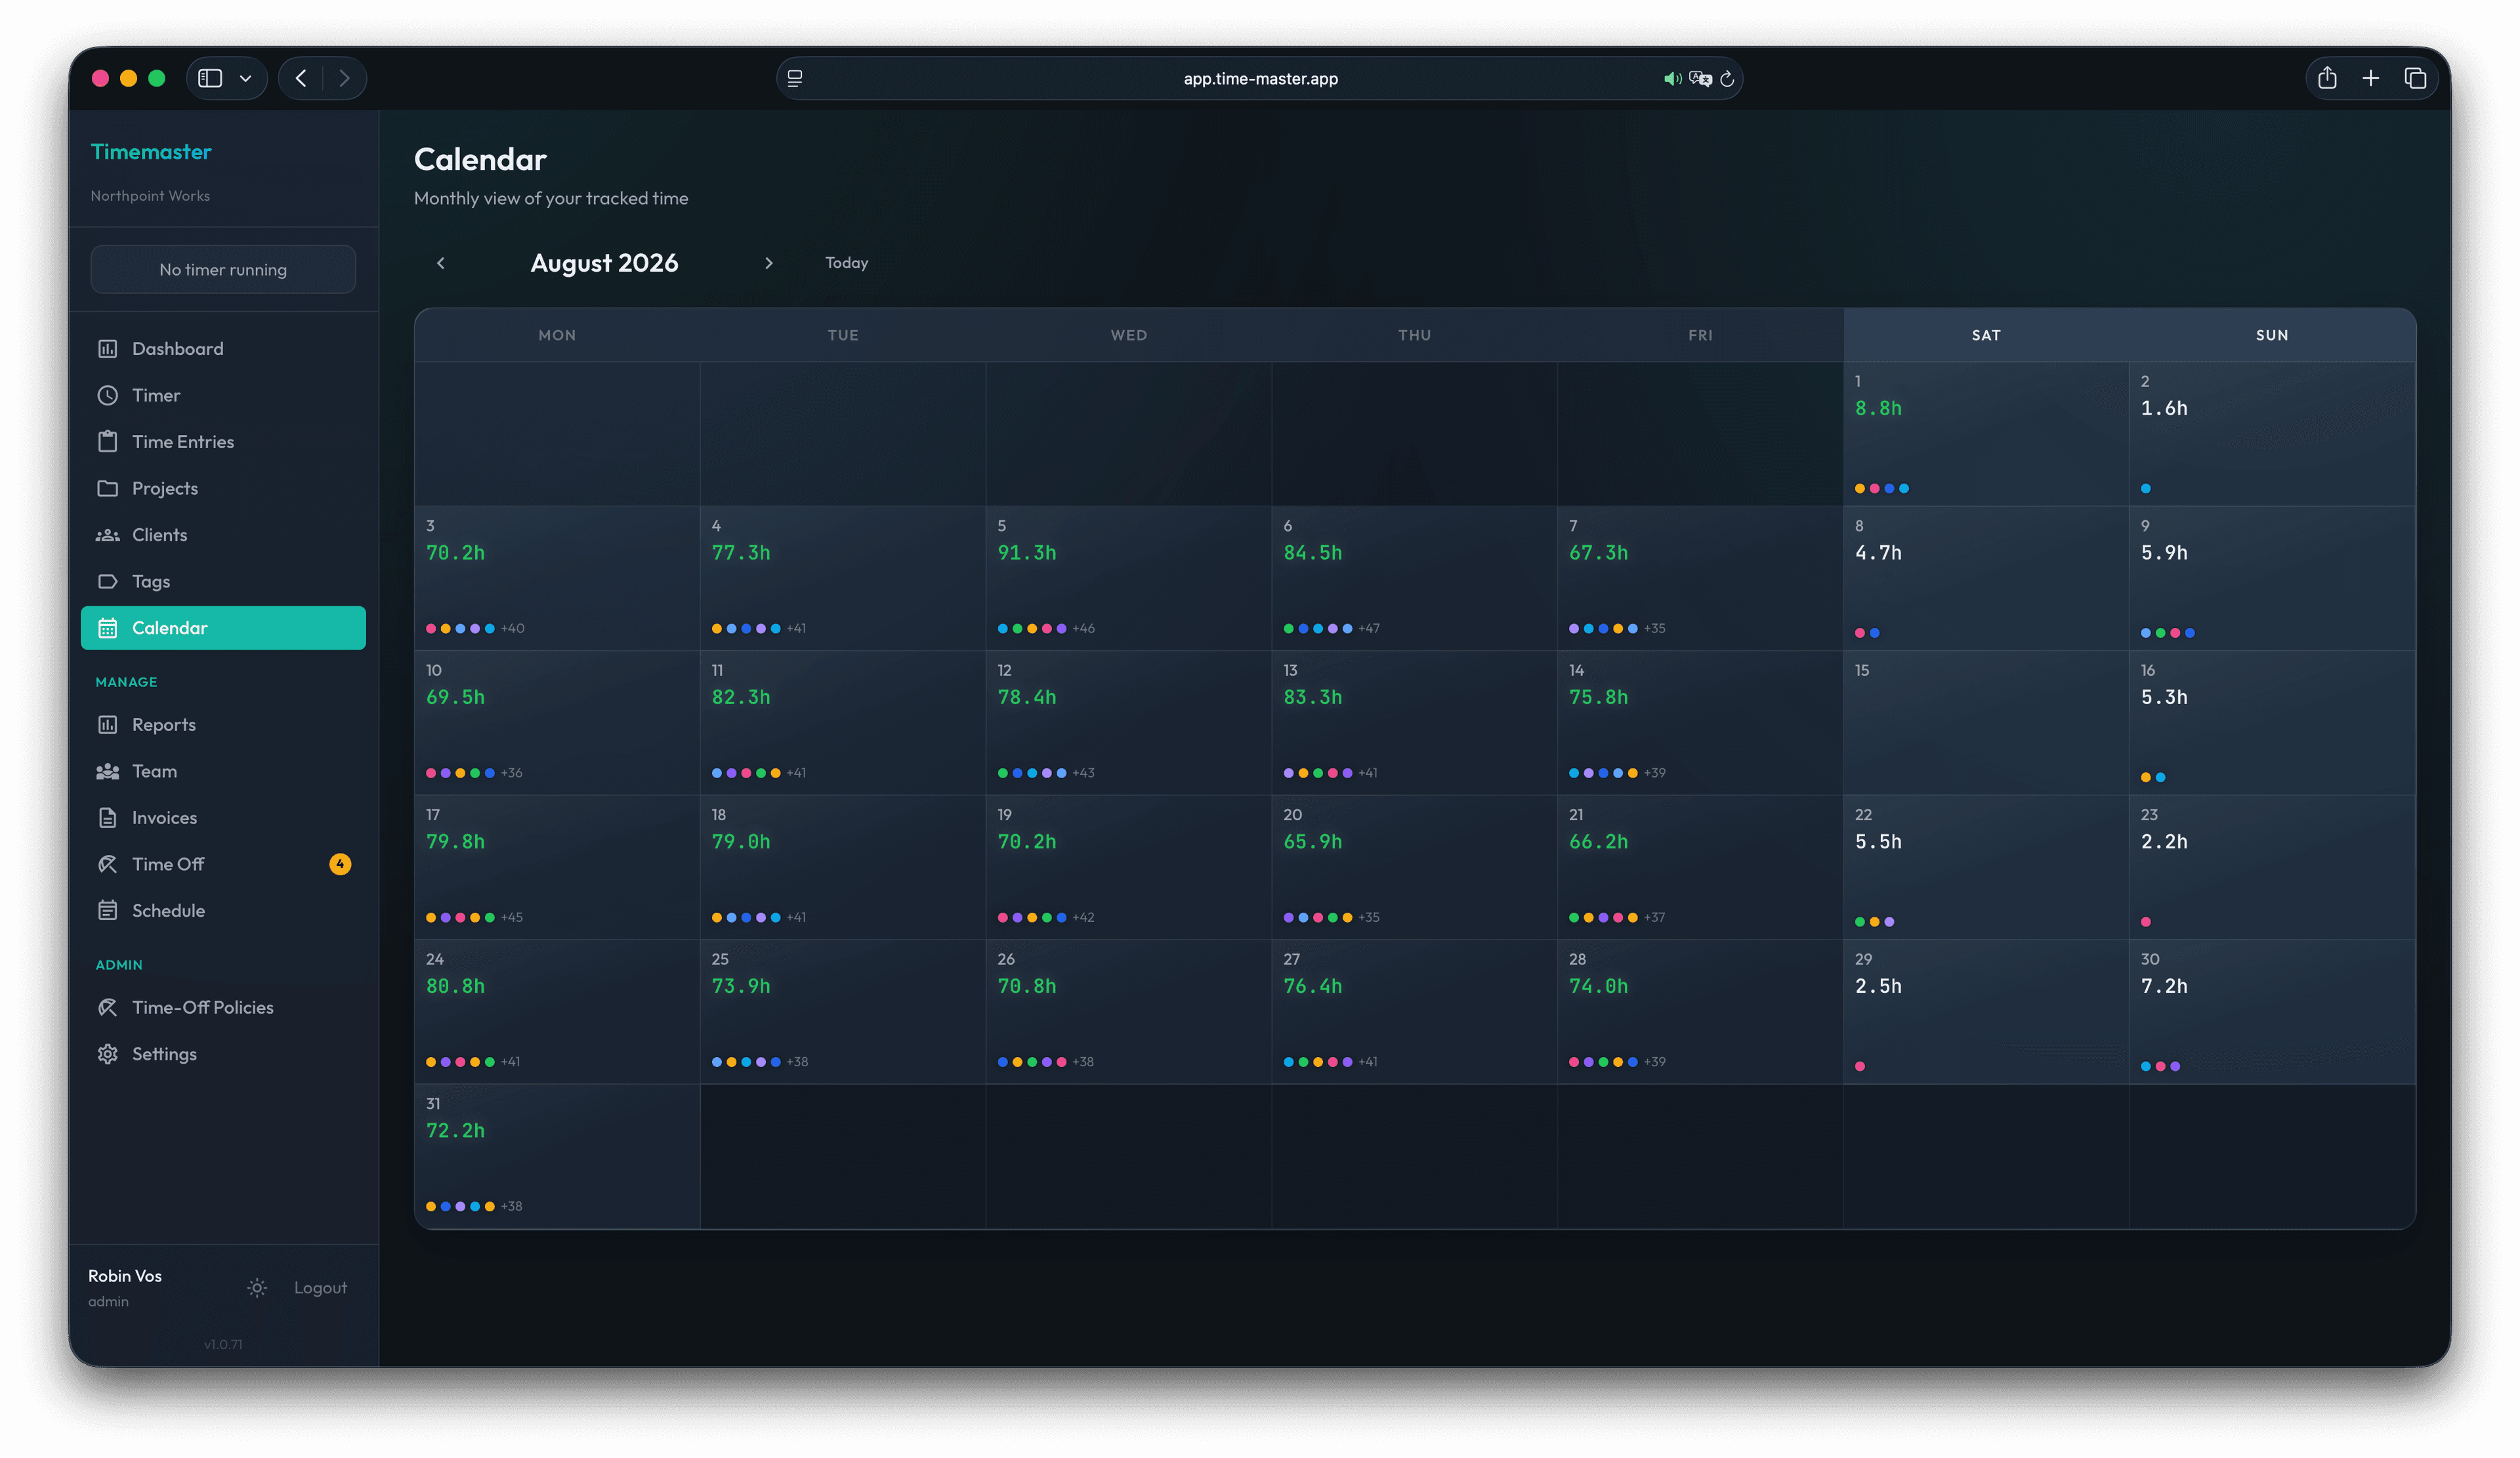The image size is (2520, 1458).
Task: Reload the page in address bar
Action: 1727,79
